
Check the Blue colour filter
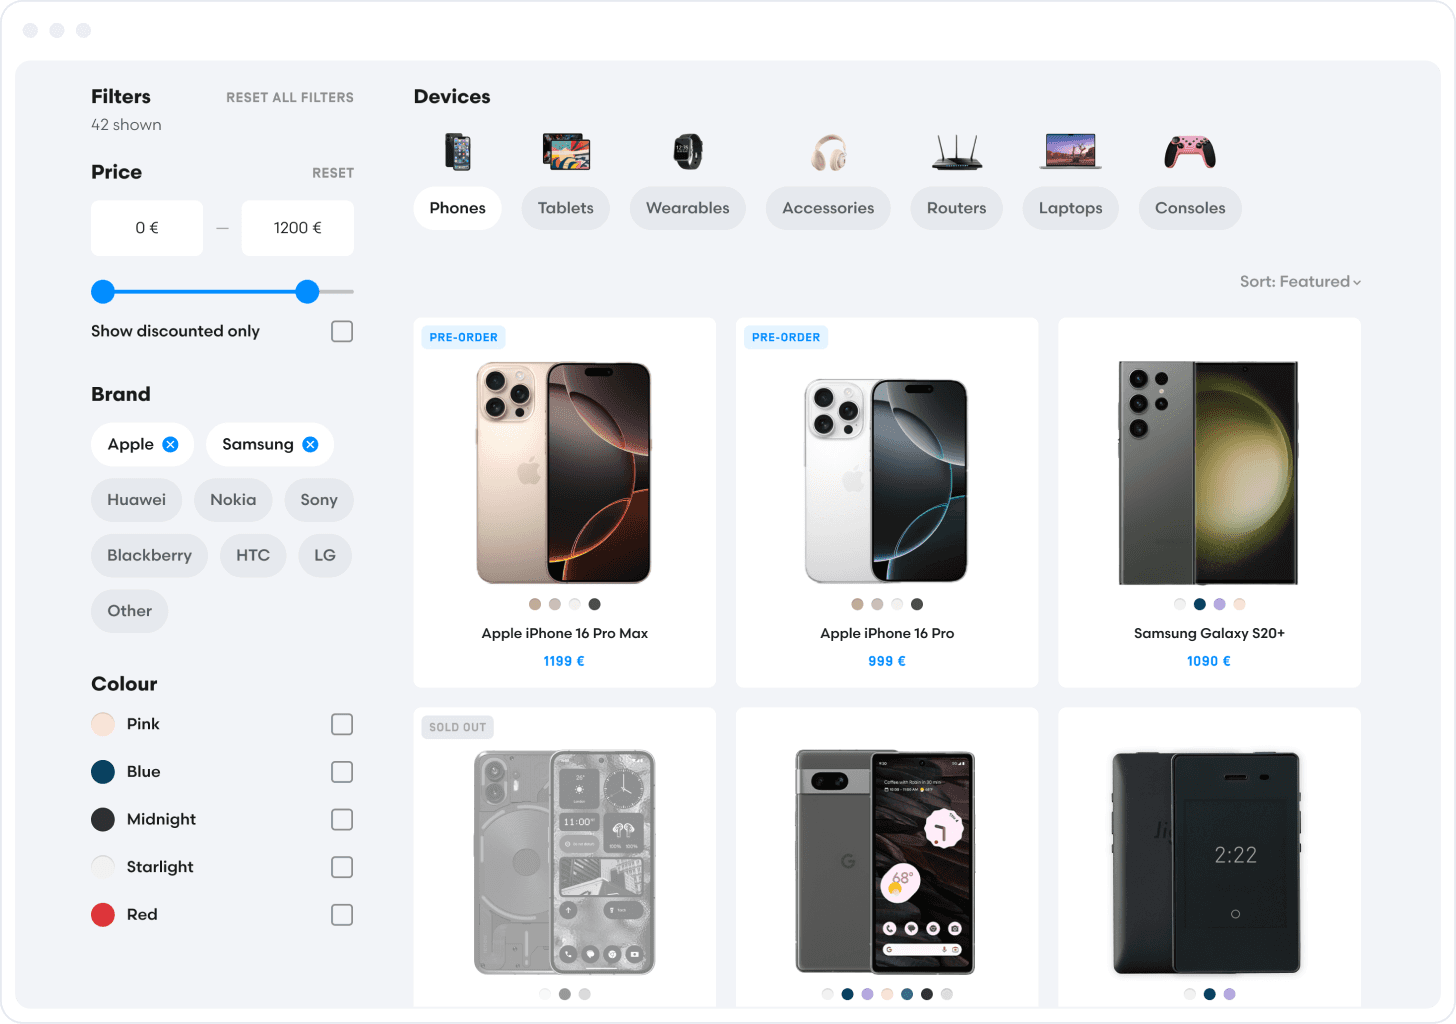click(x=342, y=772)
